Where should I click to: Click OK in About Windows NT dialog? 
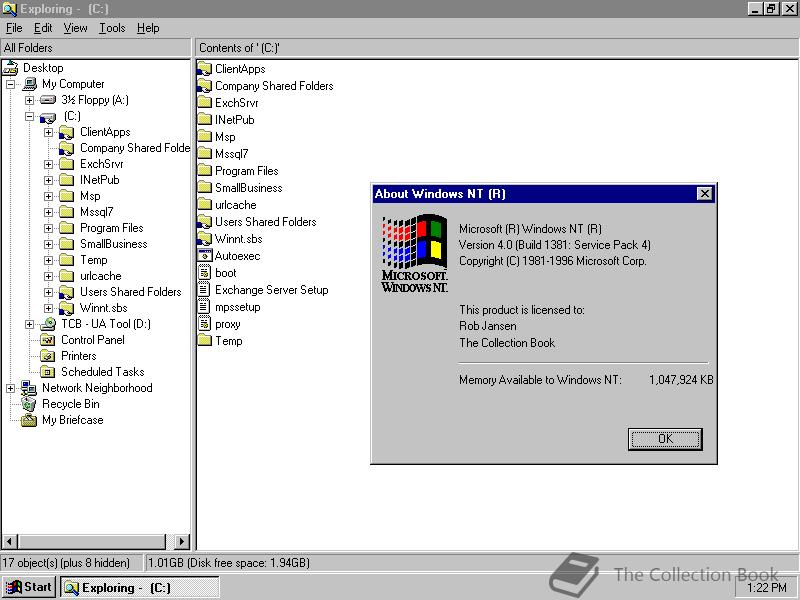pos(665,439)
